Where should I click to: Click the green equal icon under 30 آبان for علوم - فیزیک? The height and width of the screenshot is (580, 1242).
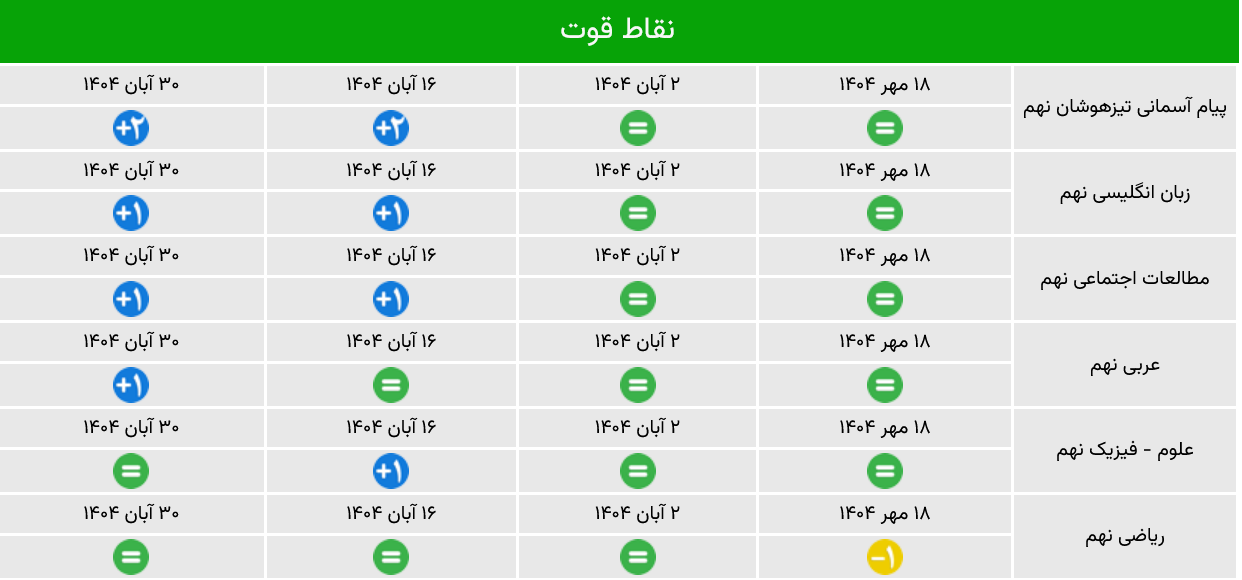[131, 471]
